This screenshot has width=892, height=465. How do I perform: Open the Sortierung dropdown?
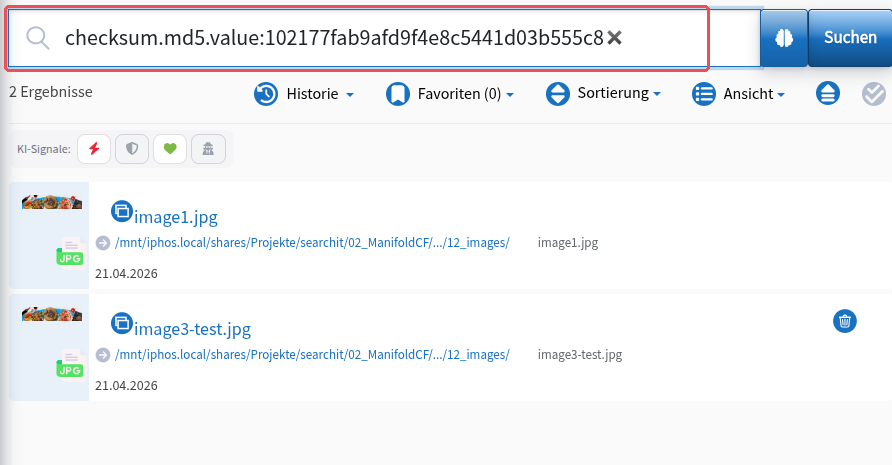tap(604, 93)
